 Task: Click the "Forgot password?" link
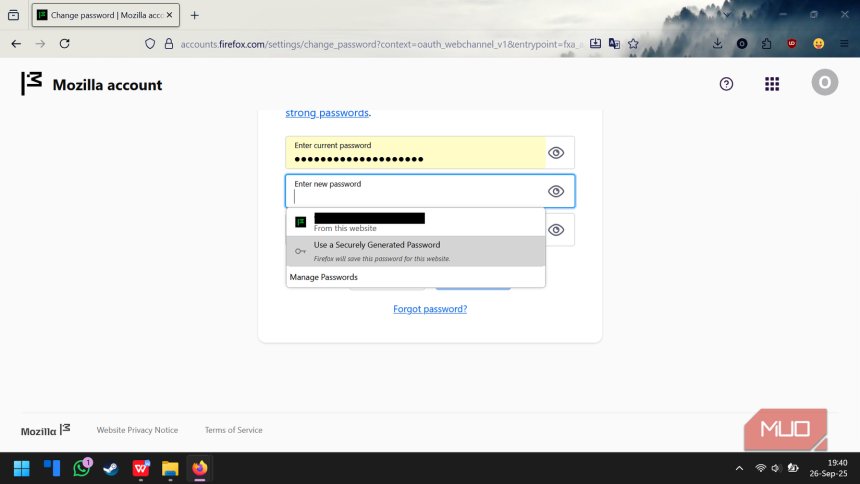coord(430,309)
